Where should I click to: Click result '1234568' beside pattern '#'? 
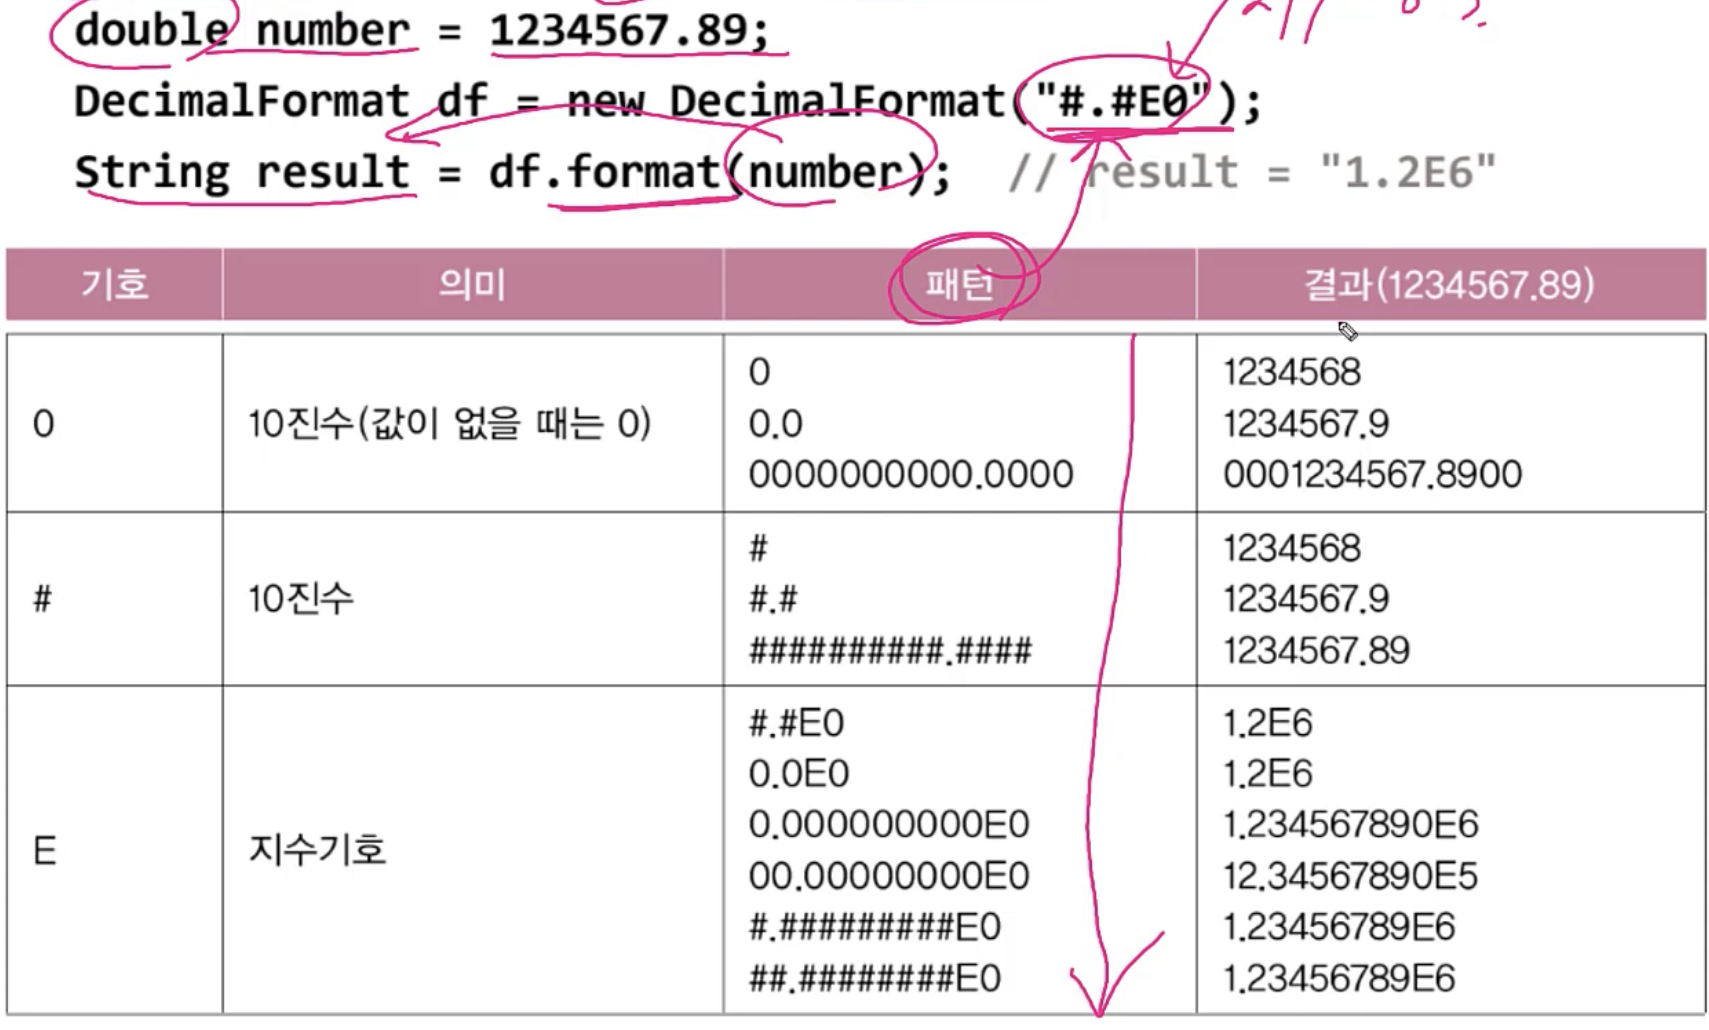click(1292, 548)
